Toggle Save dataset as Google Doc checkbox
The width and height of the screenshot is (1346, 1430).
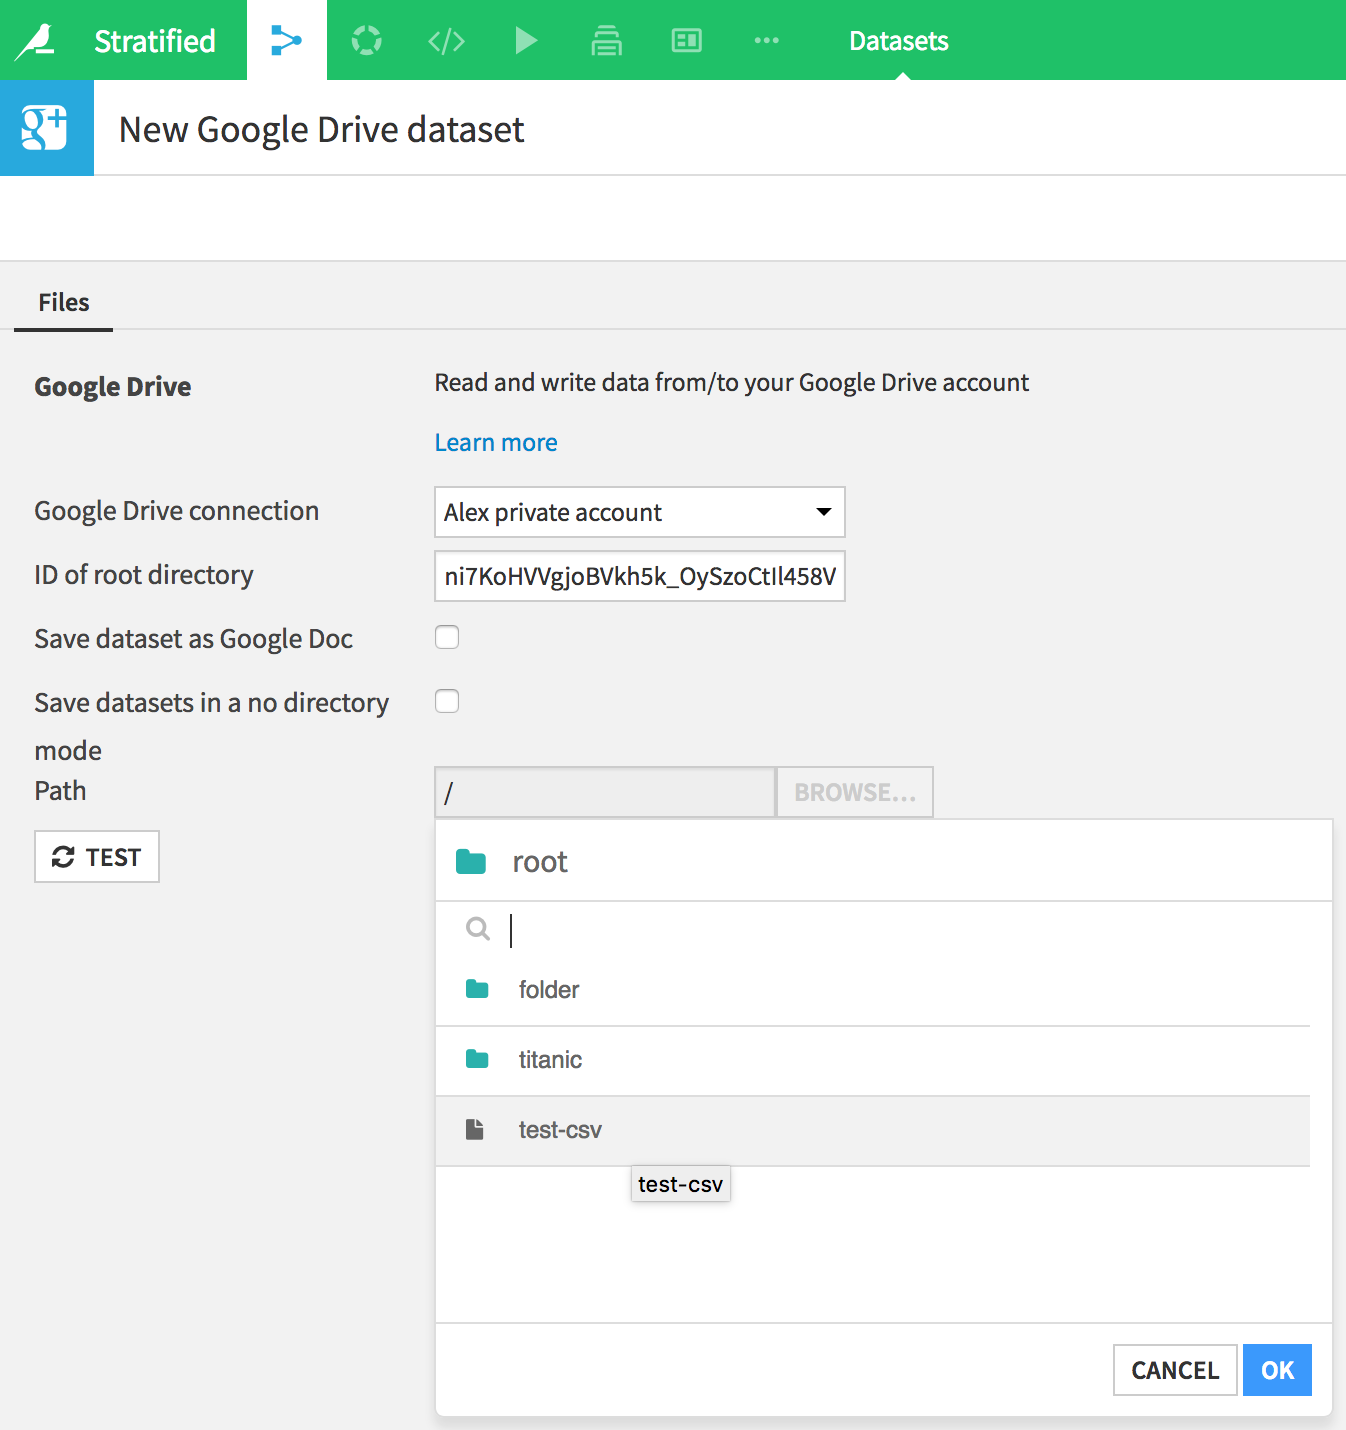[x=447, y=637]
